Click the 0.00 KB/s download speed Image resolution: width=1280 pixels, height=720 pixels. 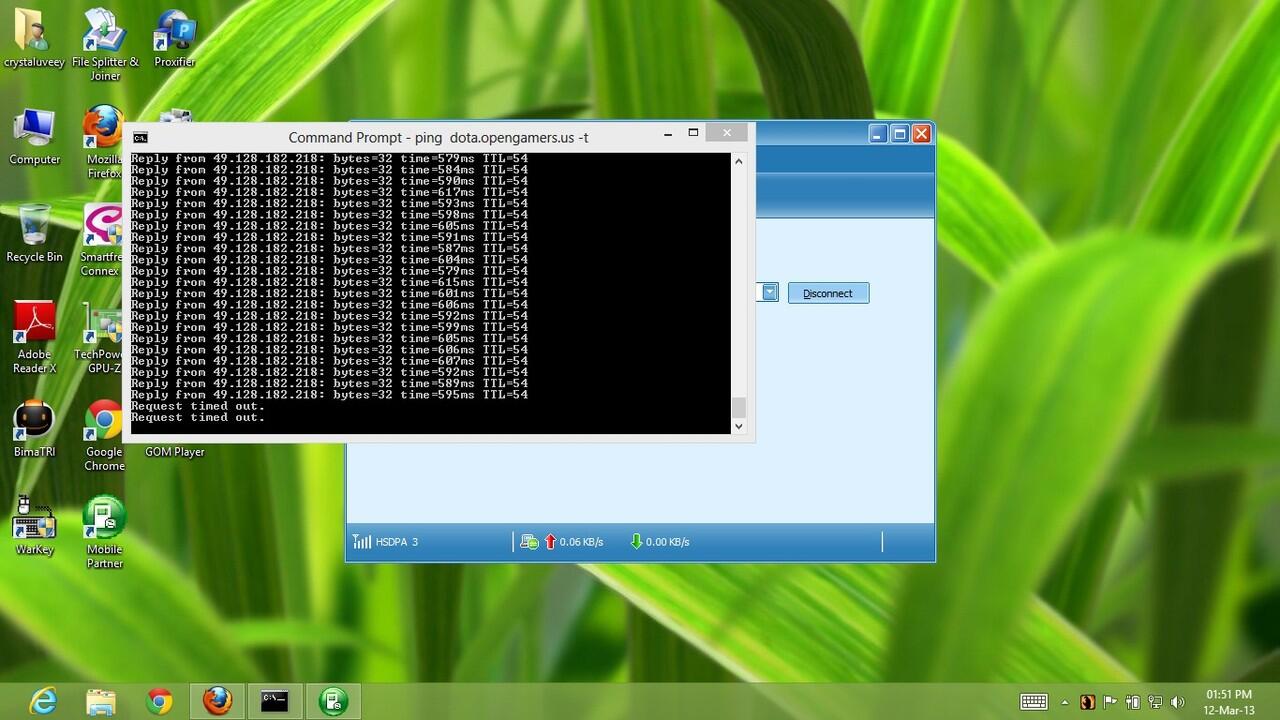(x=667, y=542)
